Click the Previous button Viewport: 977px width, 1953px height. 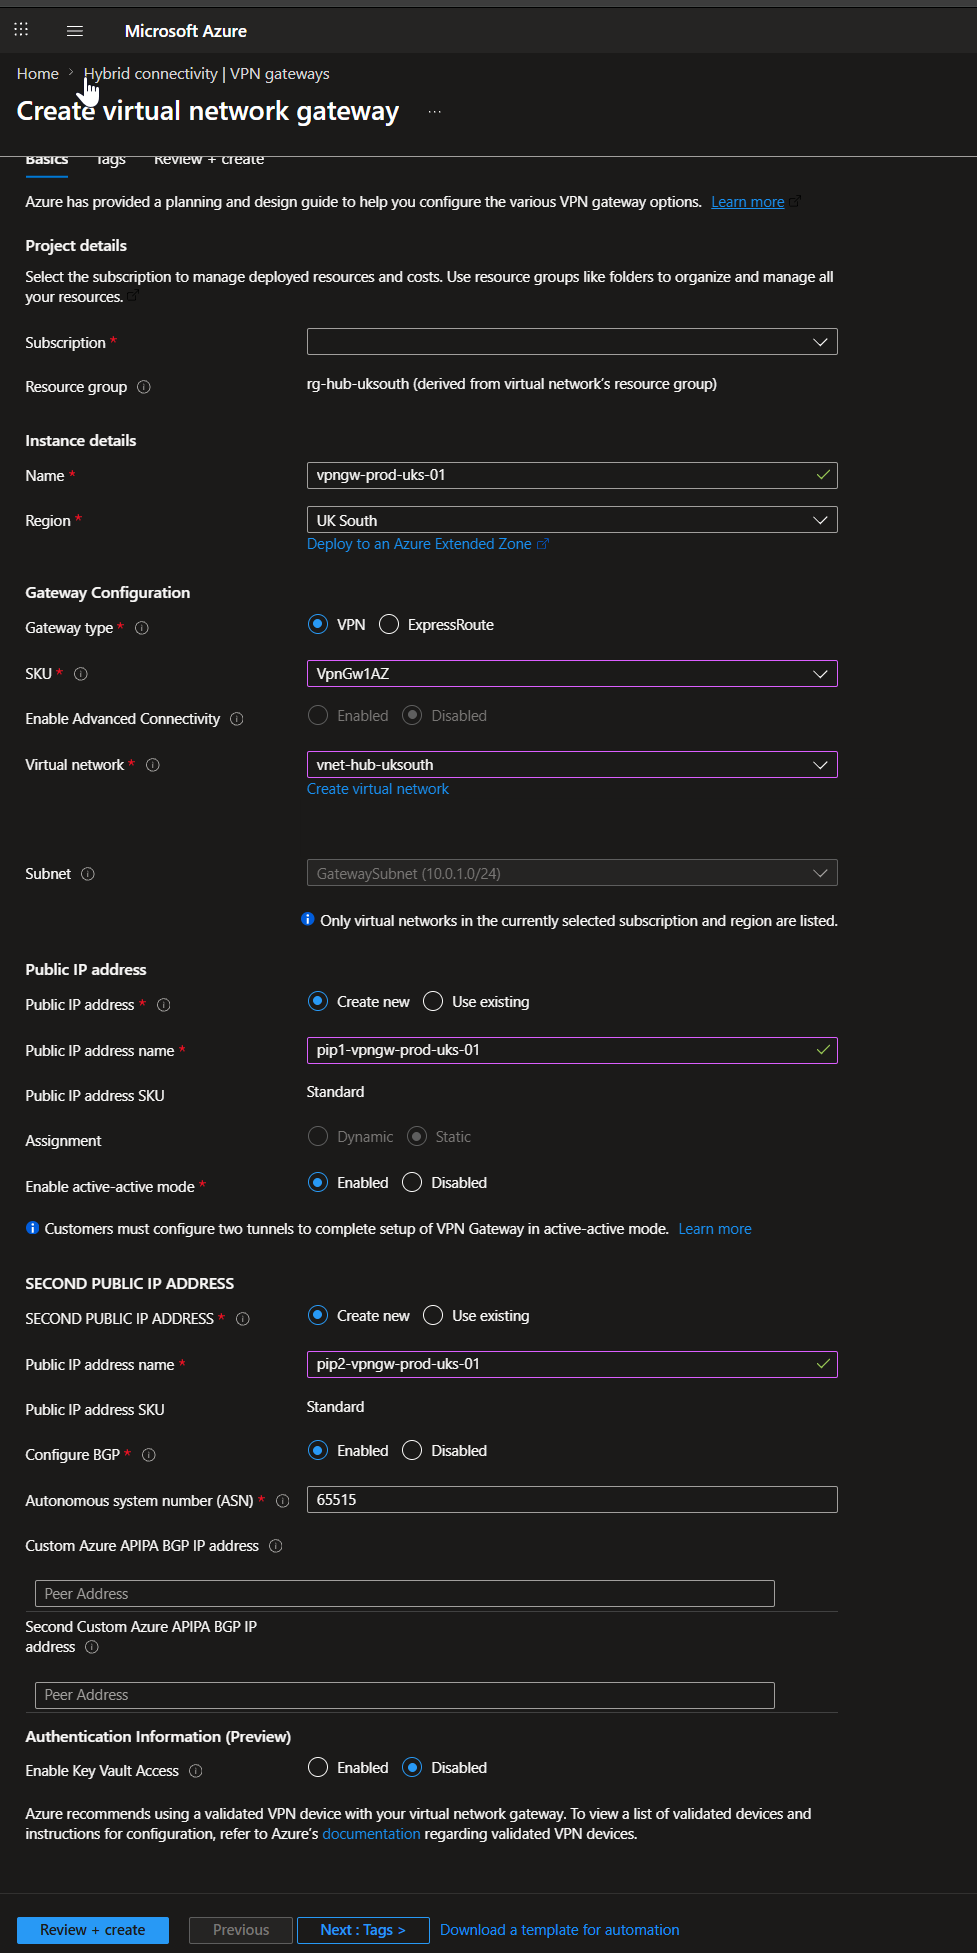241,1930
